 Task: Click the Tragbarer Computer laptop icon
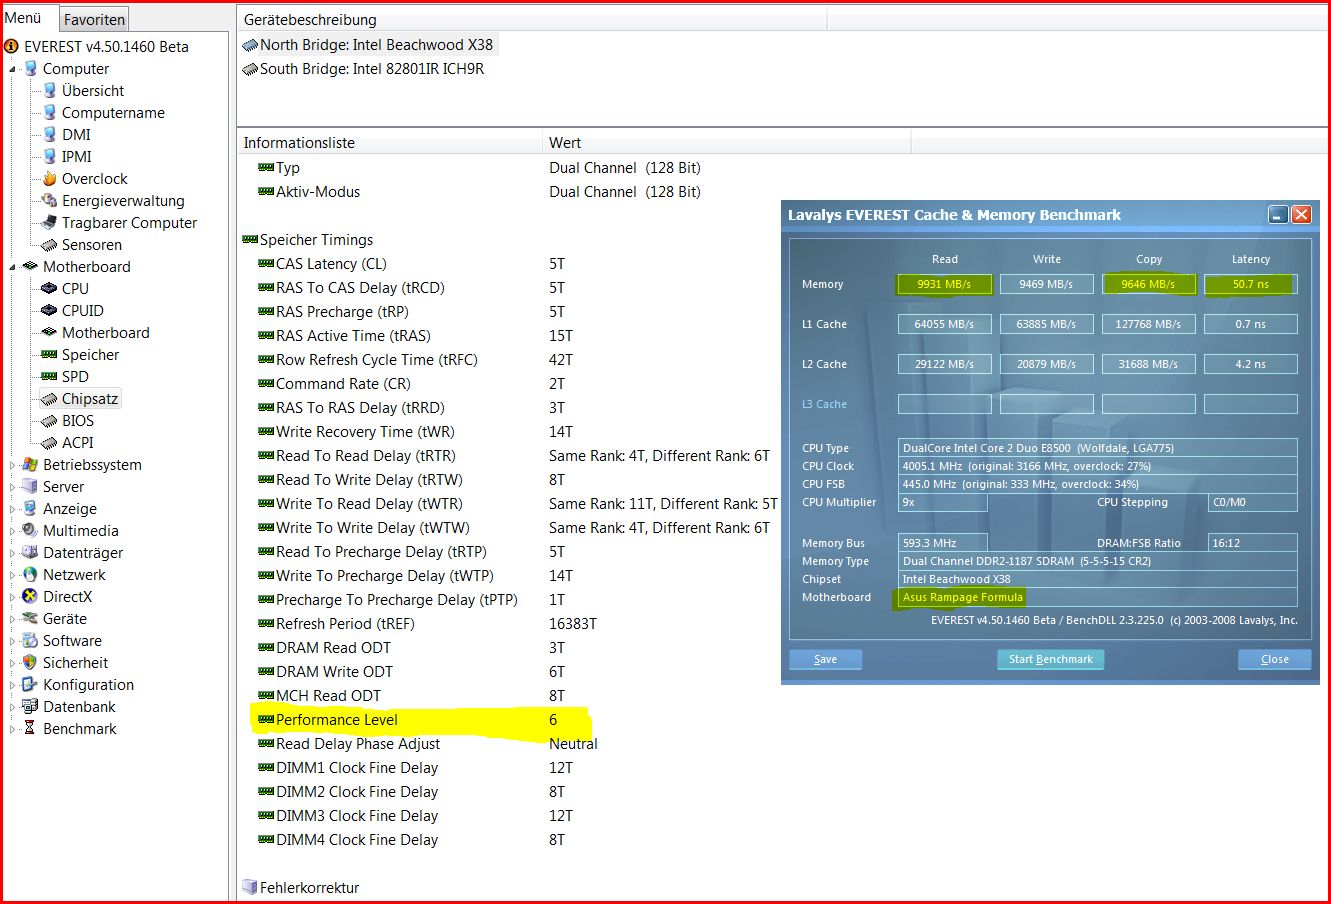click(x=49, y=222)
